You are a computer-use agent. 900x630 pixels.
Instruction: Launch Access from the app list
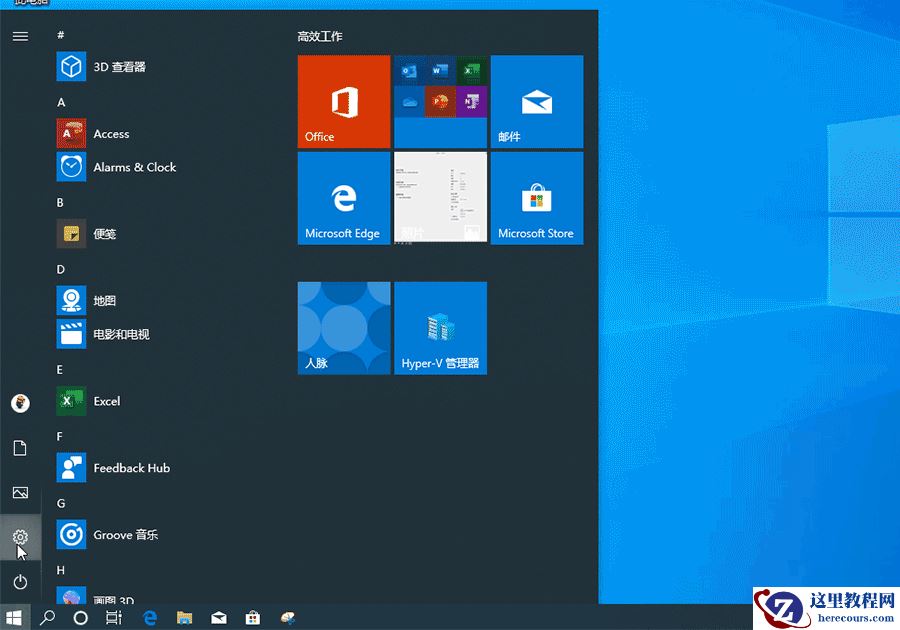pyautogui.click(x=94, y=134)
